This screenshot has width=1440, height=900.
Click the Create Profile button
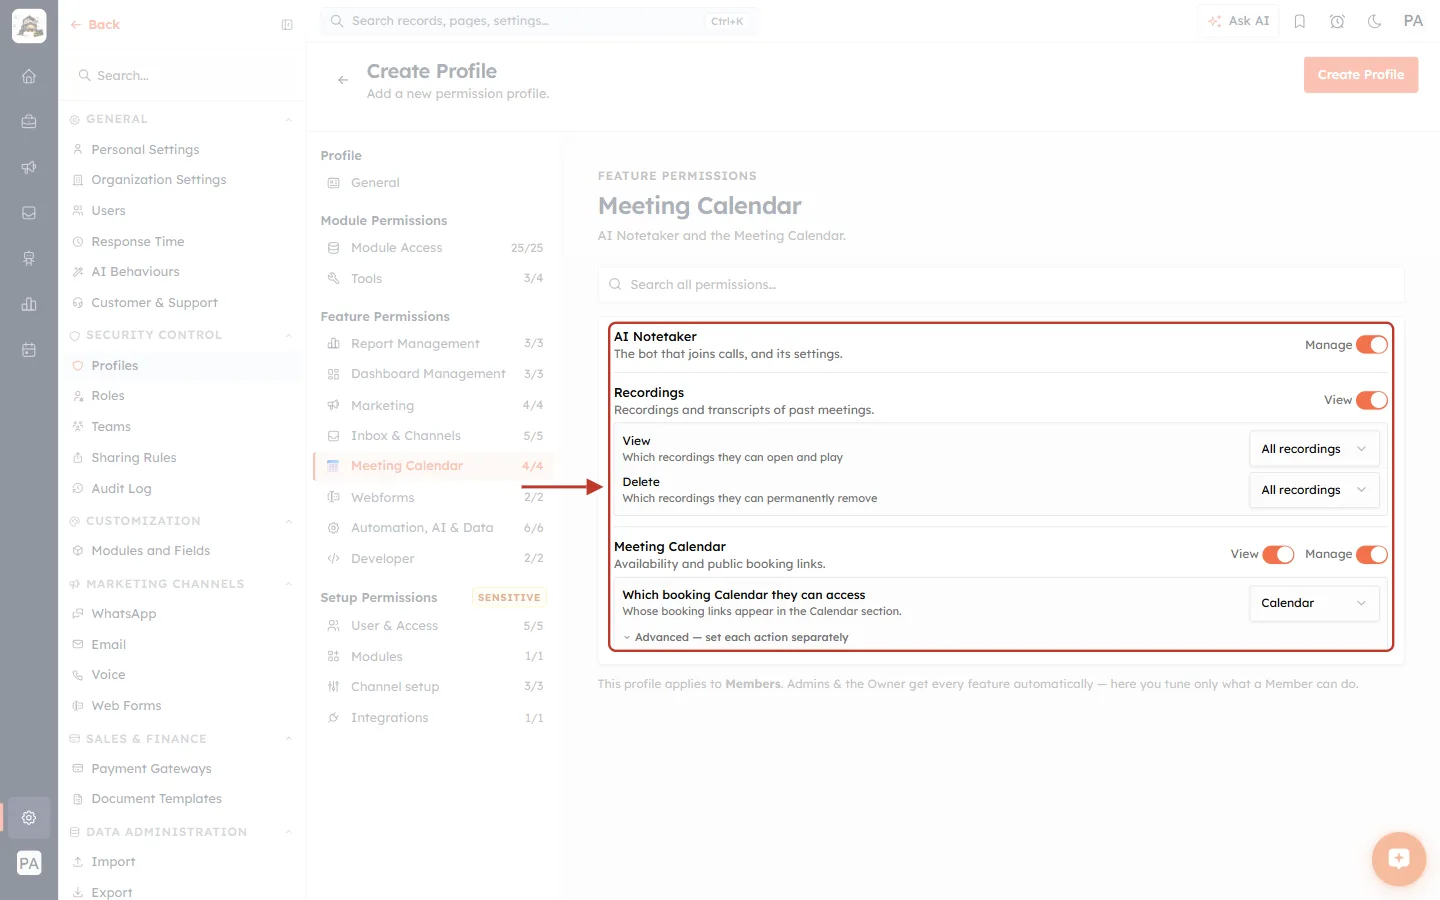pos(1361,75)
